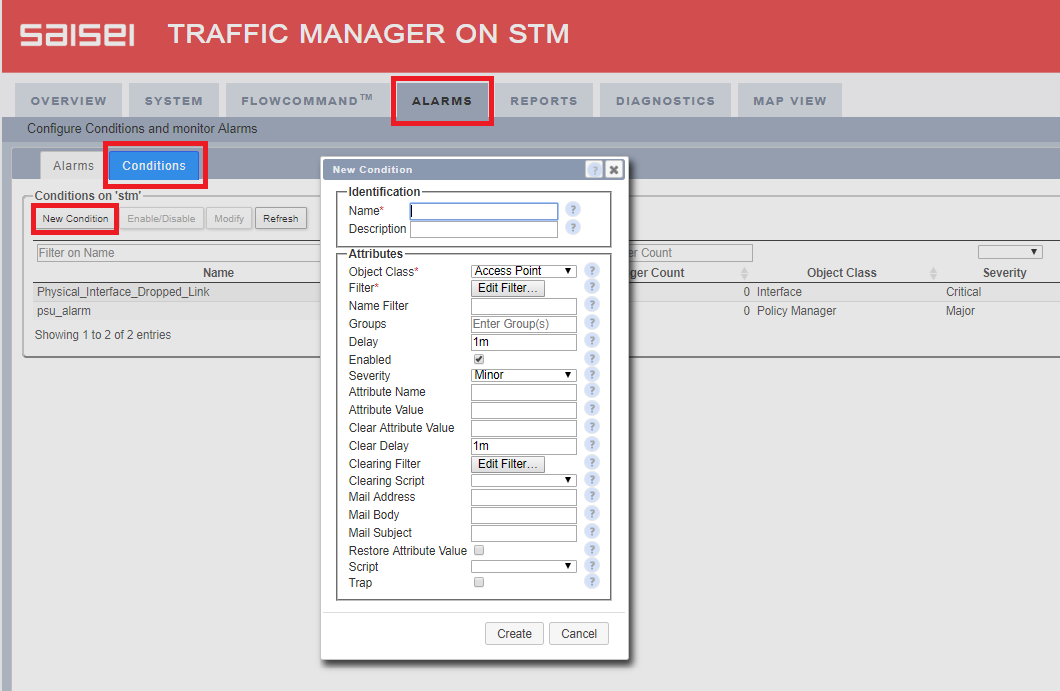Expand the Object Class dropdown
The height and width of the screenshot is (691, 1060).
tap(523, 271)
